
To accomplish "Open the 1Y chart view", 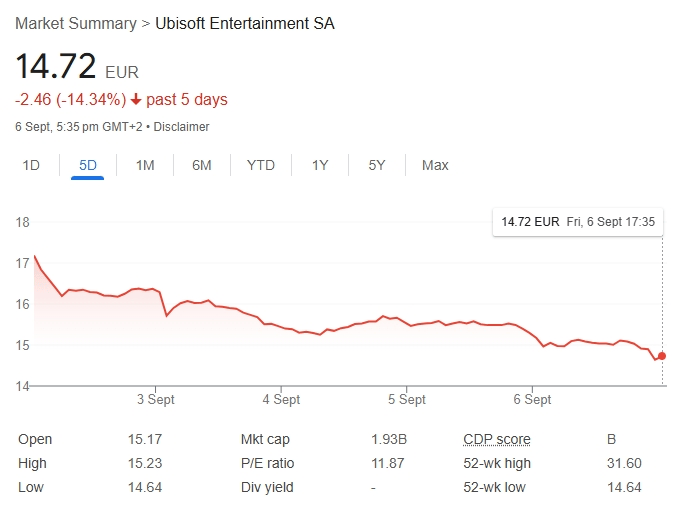I will point(320,165).
